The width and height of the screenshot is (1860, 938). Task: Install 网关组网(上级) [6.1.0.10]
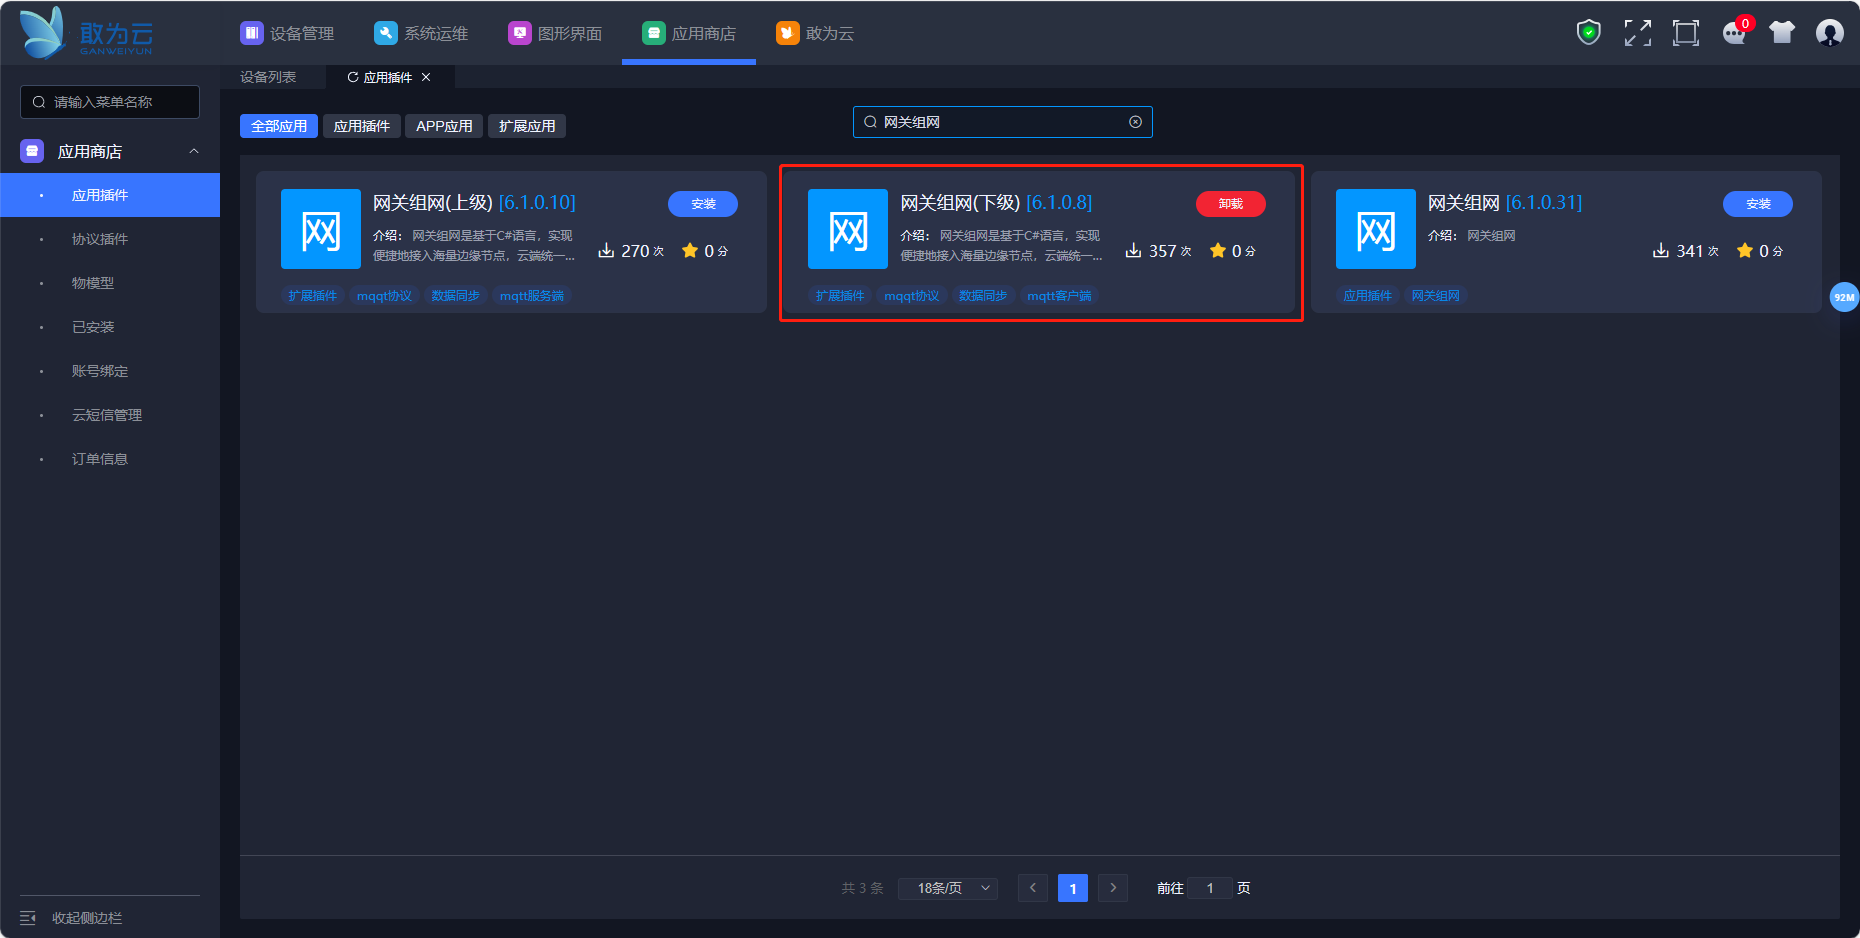coord(703,204)
